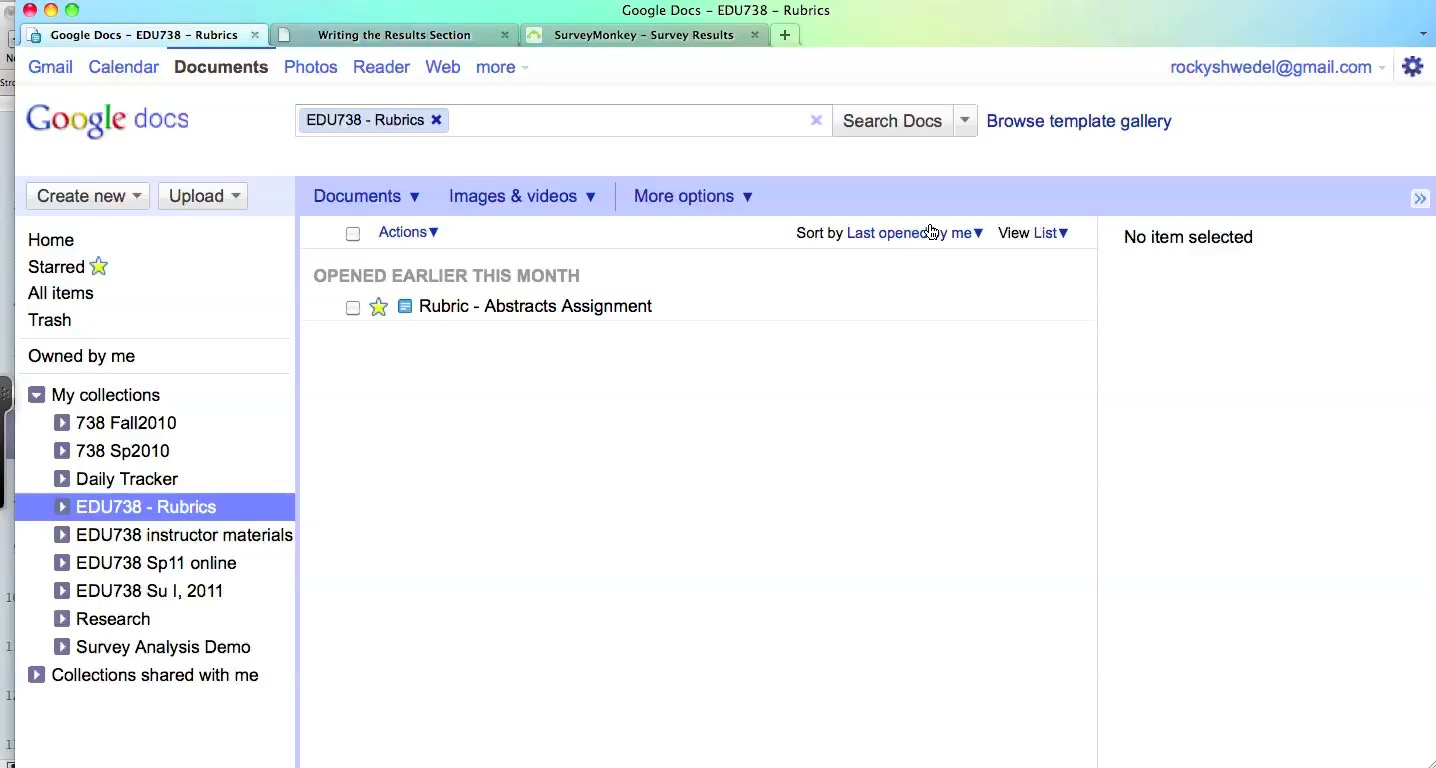1436x768 pixels.
Task: Select the 738 Fall2010 collection
Action: 126,423
